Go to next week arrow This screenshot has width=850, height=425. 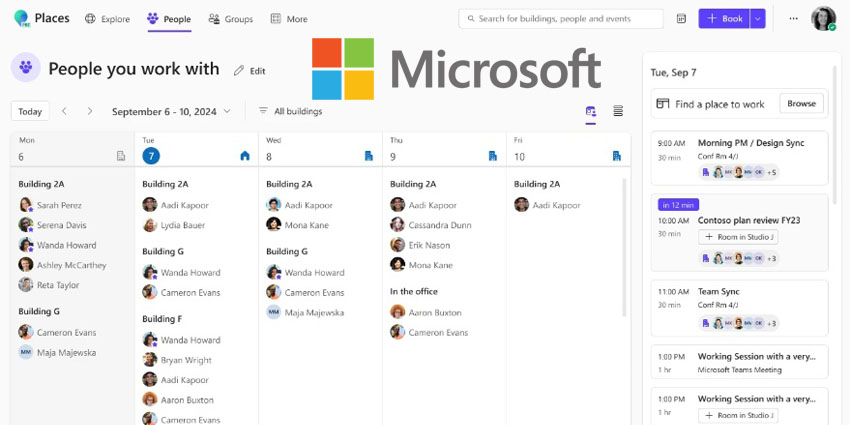click(89, 111)
